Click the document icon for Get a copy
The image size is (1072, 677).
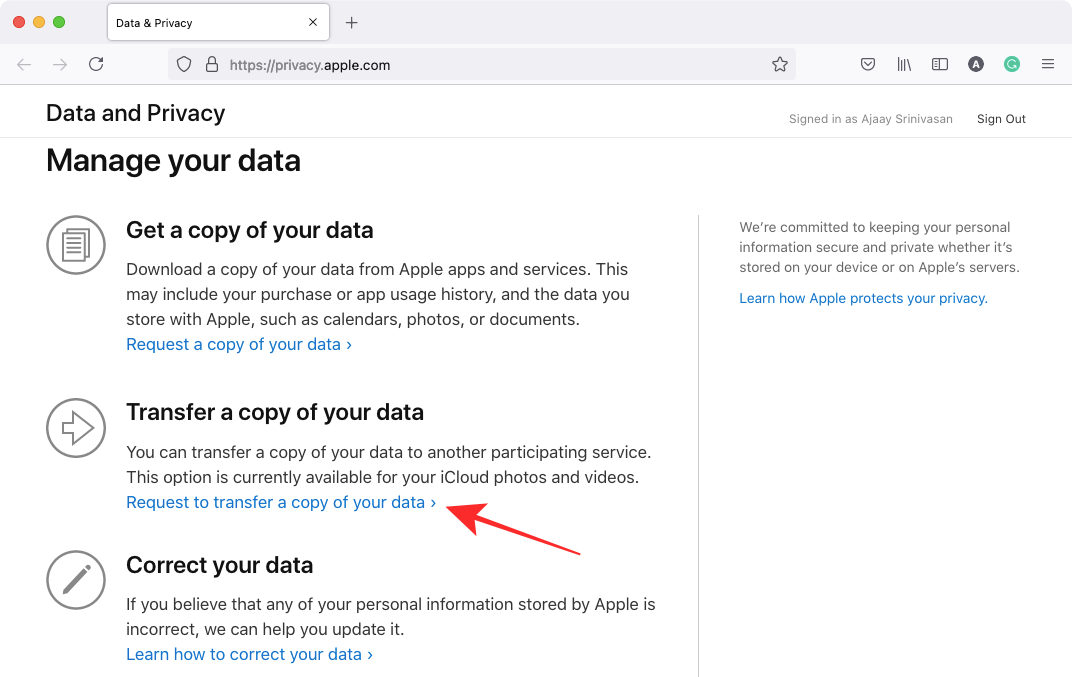click(76, 245)
